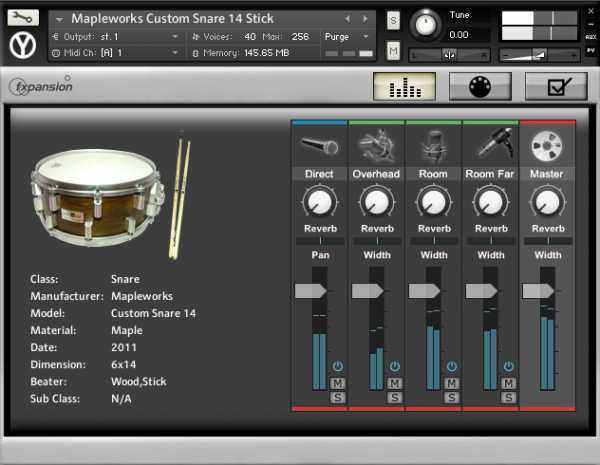Click the Room Far microphone icon
600x465 pixels.
(x=494, y=143)
